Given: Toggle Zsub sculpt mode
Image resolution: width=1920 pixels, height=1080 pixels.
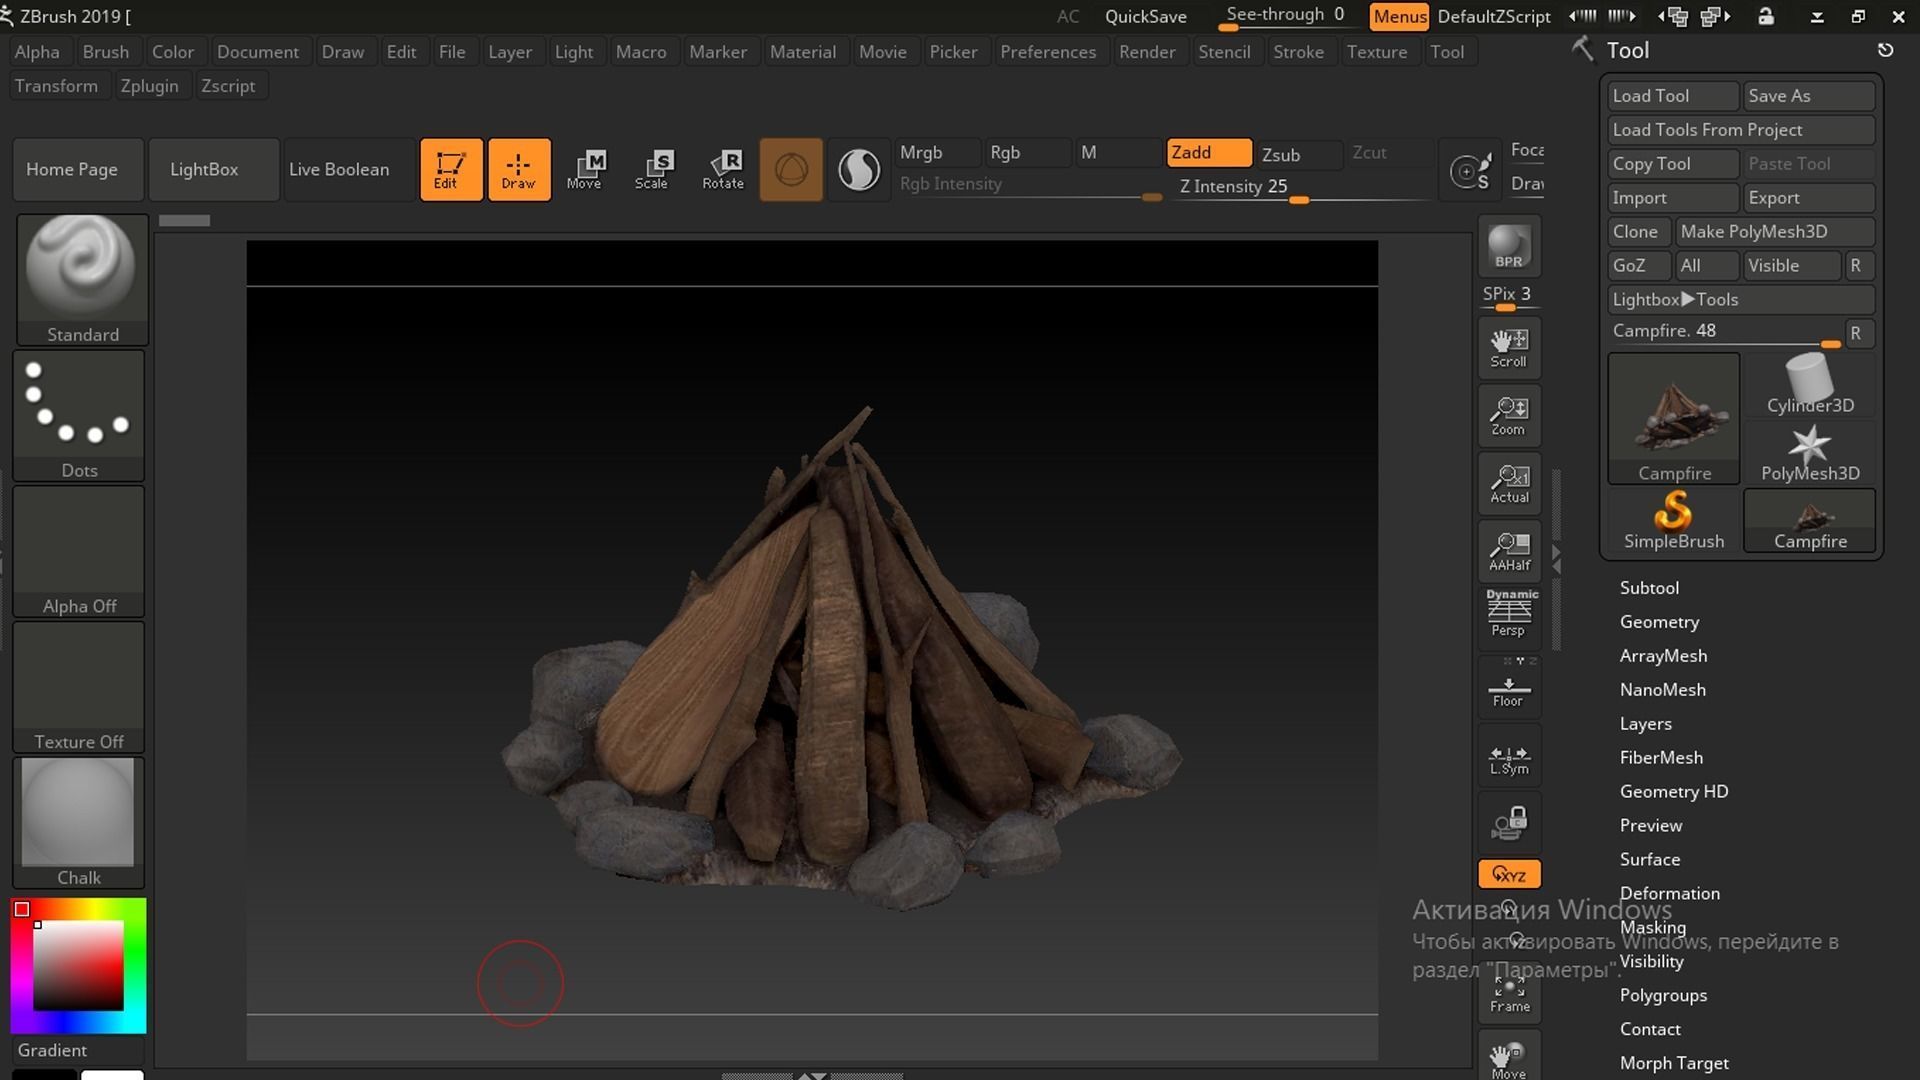Looking at the screenshot, I should point(1299,155).
